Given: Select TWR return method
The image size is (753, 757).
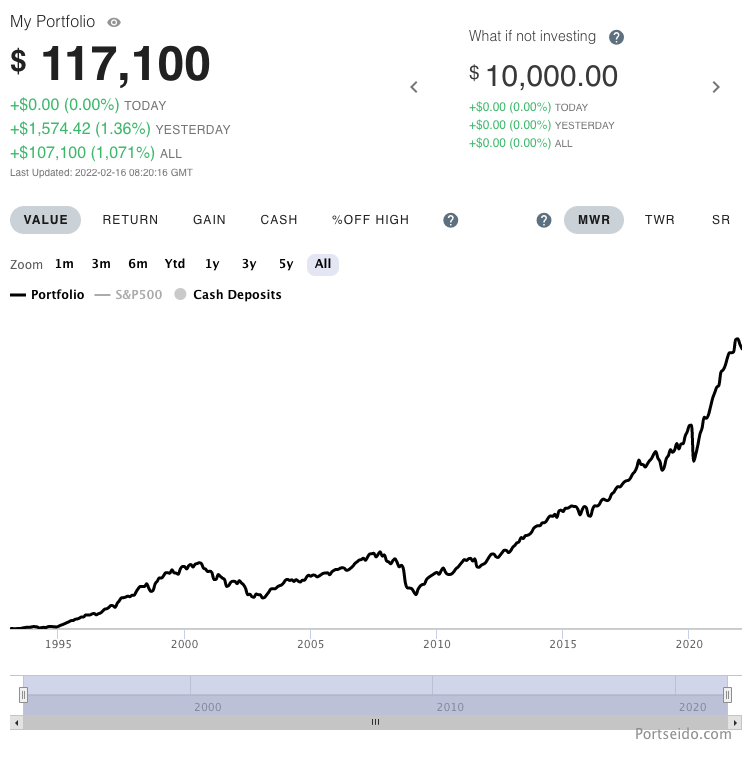Looking at the screenshot, I should point(660,220).
